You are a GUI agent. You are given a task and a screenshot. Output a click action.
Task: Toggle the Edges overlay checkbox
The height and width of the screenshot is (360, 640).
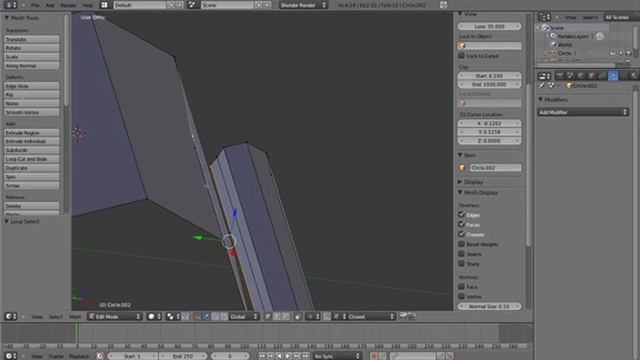tap(462, 215)
